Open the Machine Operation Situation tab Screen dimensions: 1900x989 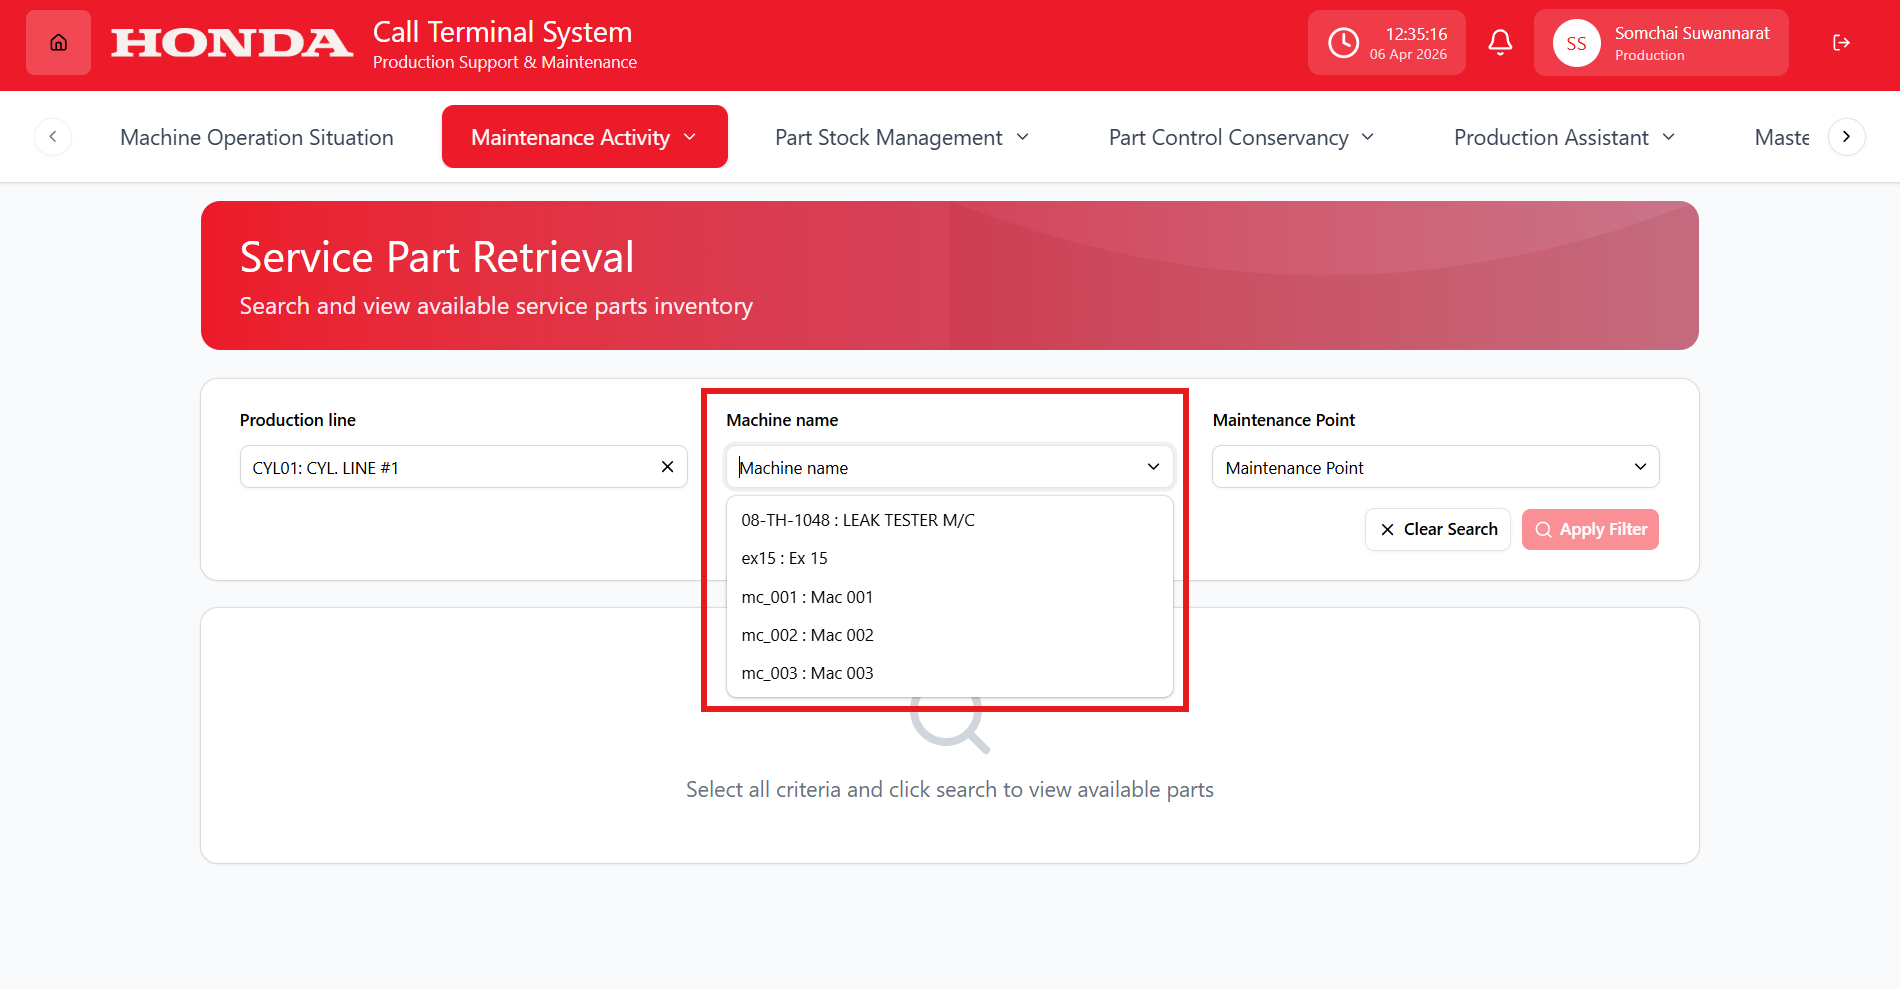pos(257,137)
